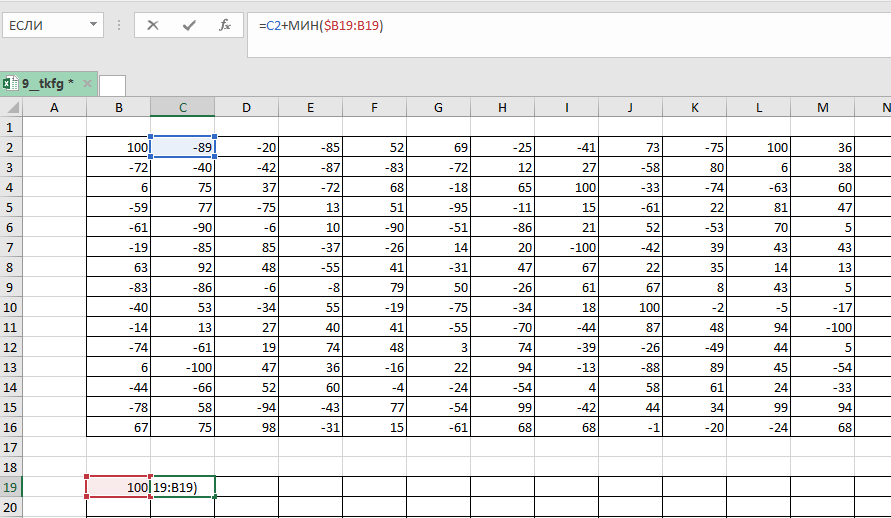The height and width of the screenshot is (518, 891).
Task: Click cell C19 being edited
Action: point(182,487)
